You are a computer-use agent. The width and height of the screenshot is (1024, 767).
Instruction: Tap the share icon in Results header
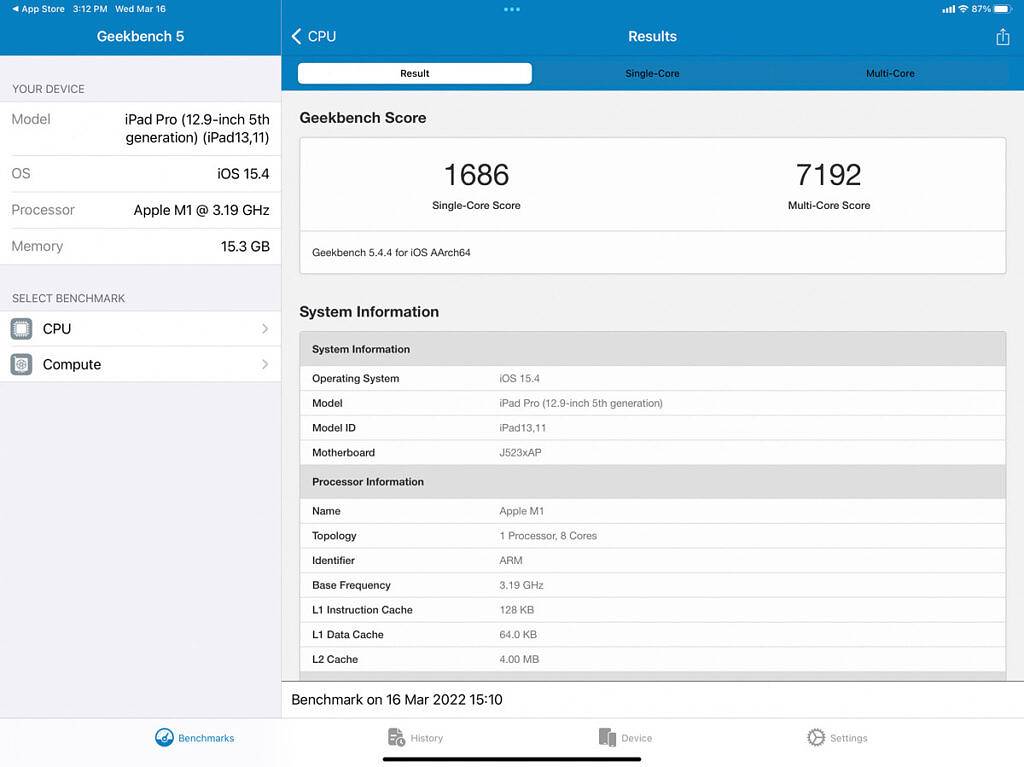click(1002, 37)
